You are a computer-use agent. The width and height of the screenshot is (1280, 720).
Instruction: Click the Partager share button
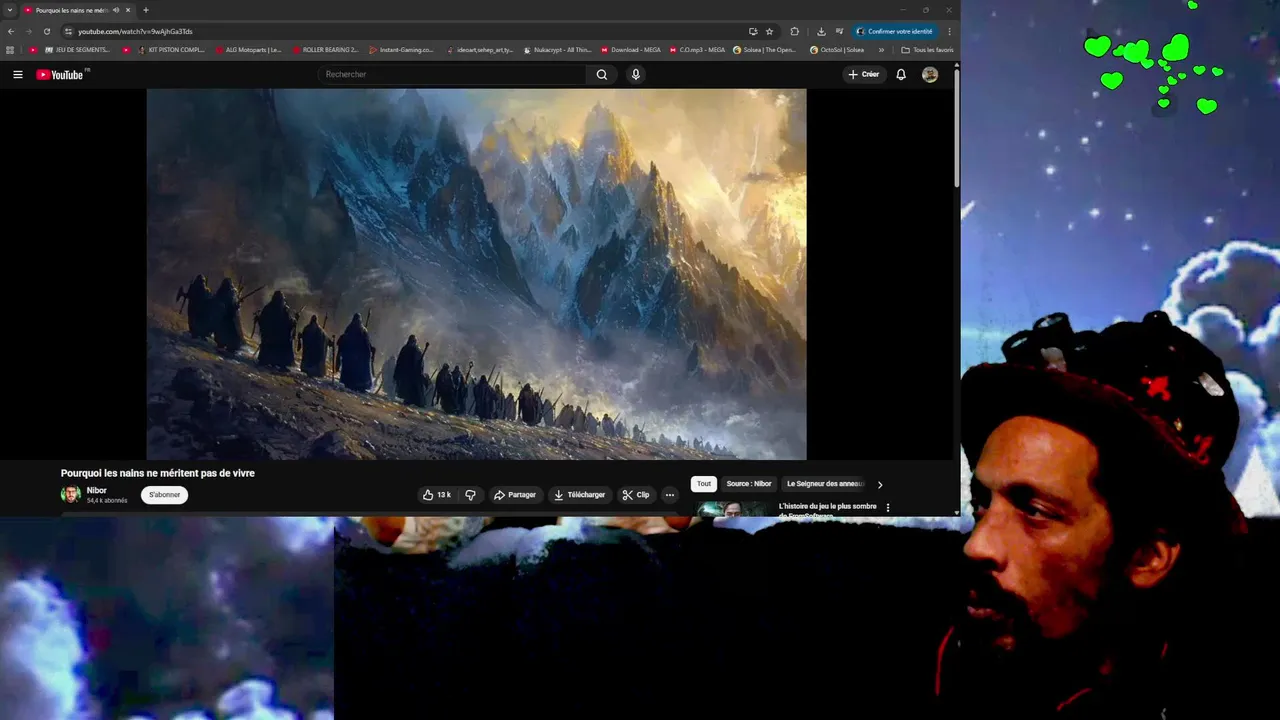[x=515, y=495]
